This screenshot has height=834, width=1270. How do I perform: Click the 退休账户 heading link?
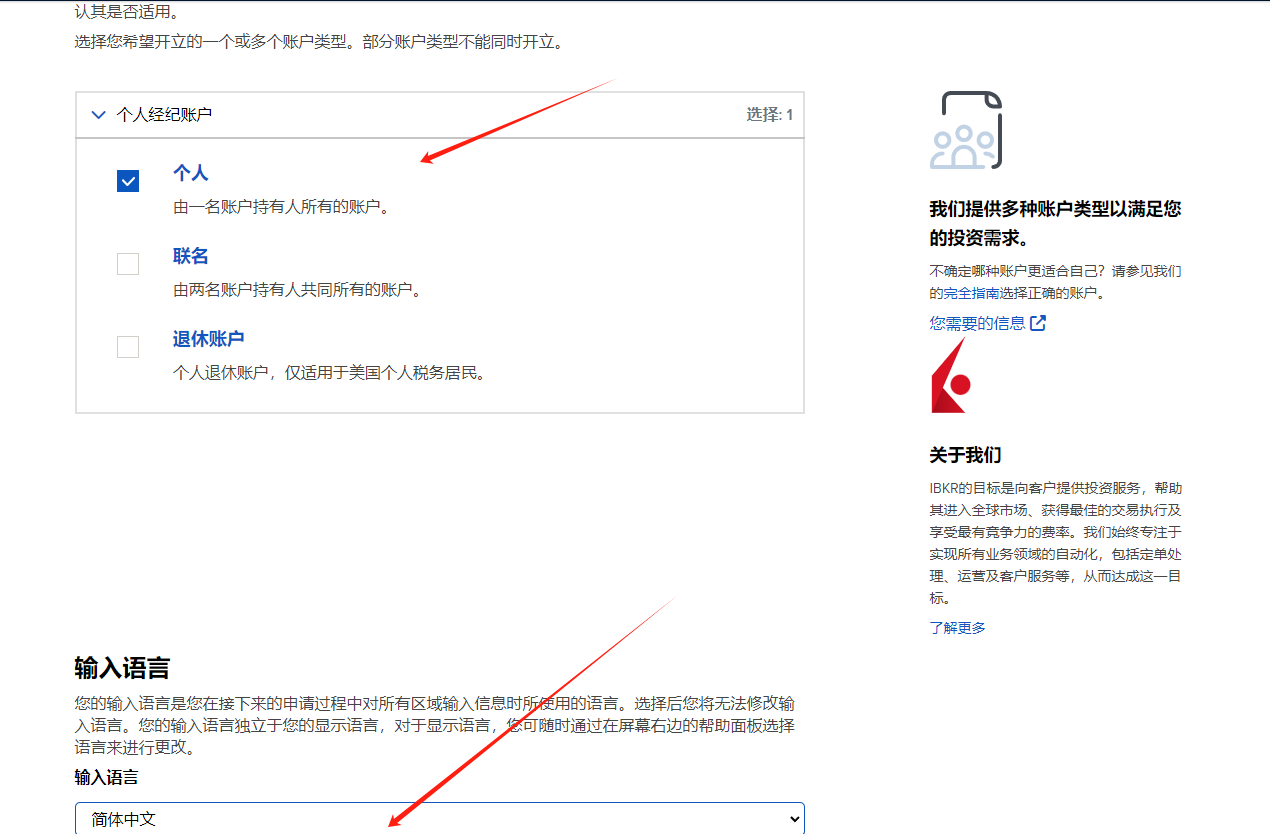pyautogui.click(x=208, y=338)
